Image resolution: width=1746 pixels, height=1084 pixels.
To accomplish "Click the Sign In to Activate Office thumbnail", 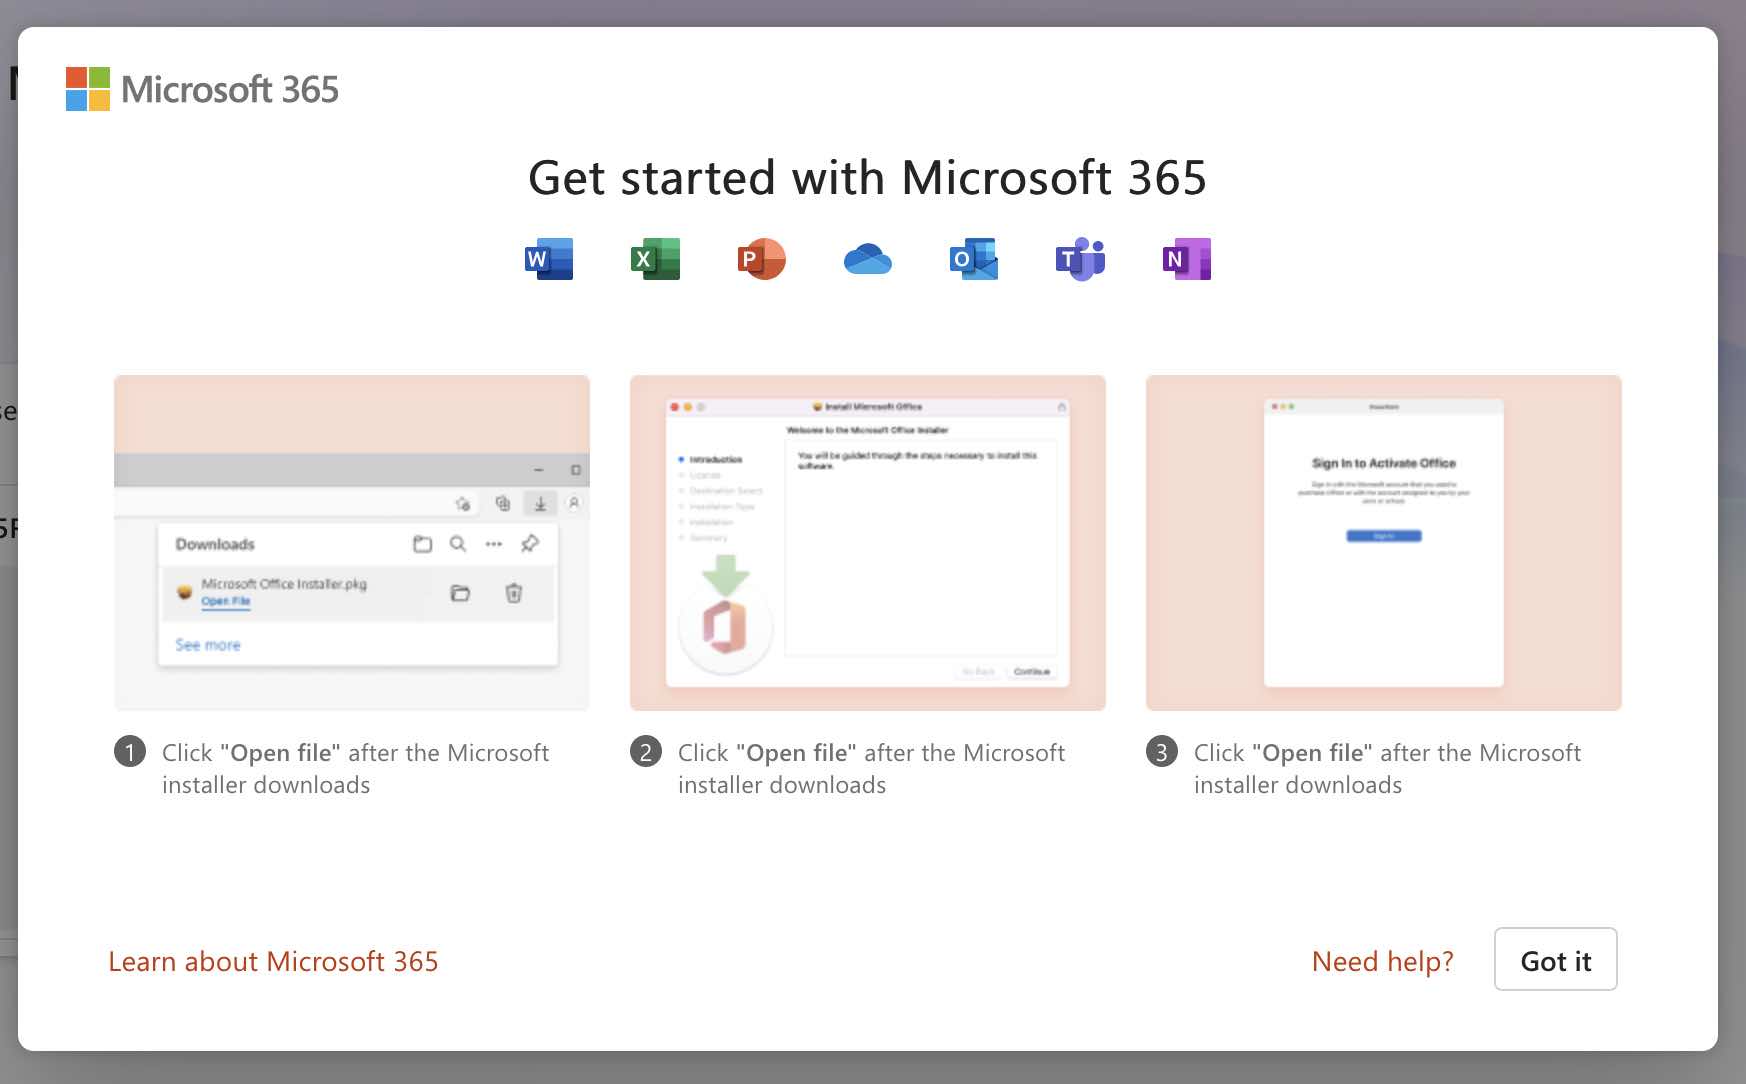I will pyautogui.click(x=1383, y=543).
